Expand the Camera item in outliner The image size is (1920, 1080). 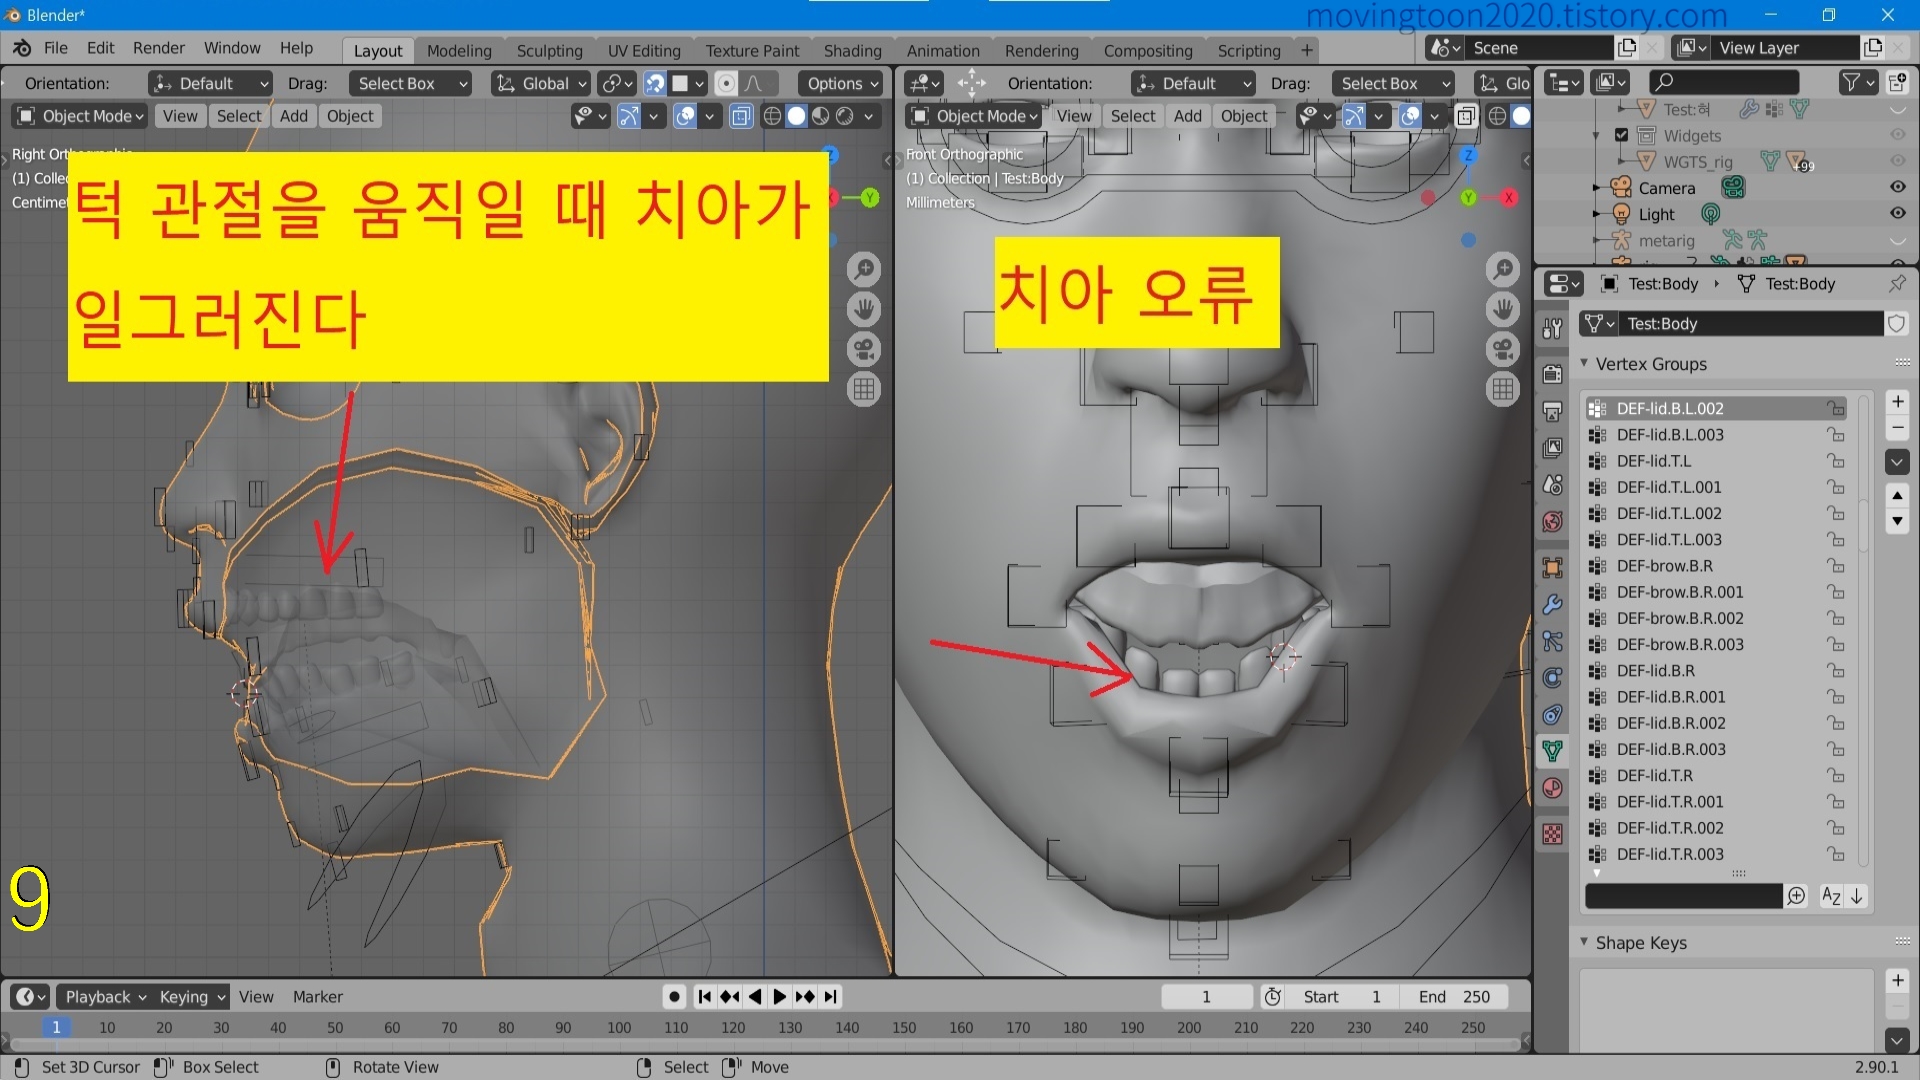click(x=1597, y=188)
